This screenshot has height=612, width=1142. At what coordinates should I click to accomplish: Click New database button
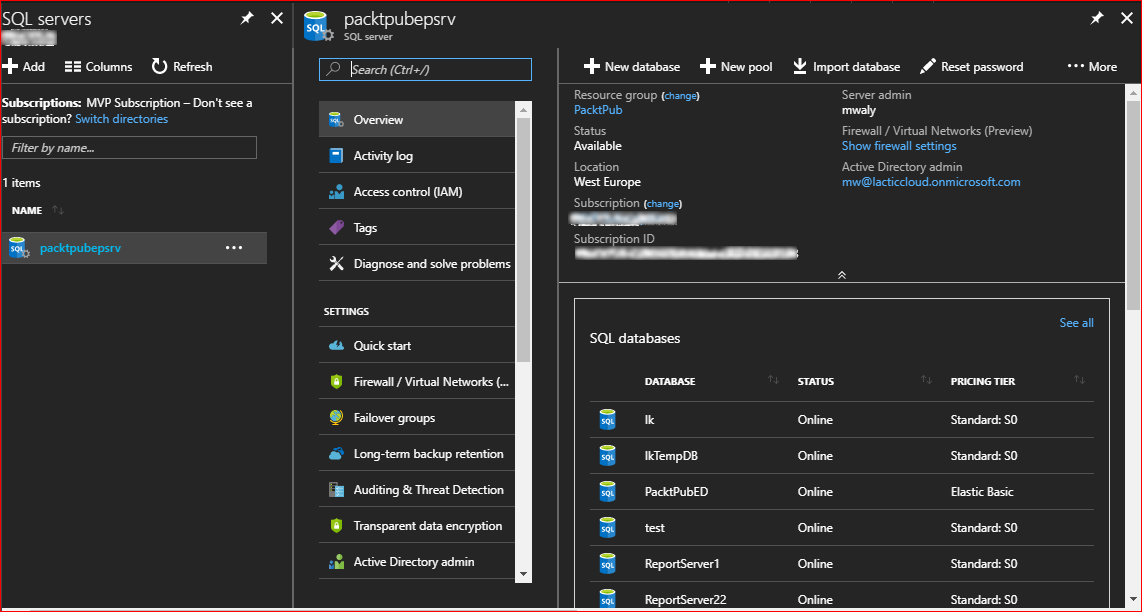click(632, 66)
